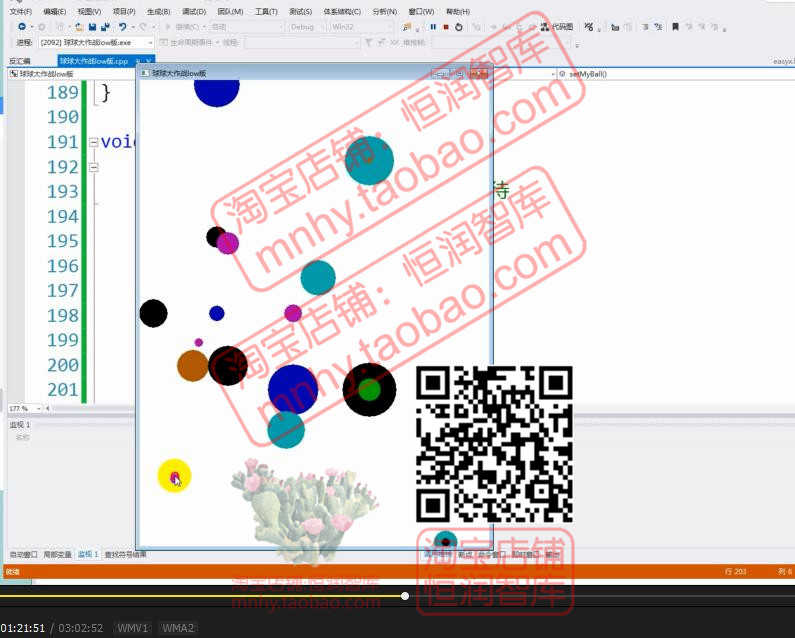The height and width of the screenshot is (638, 795).
Task: Open the Debug configuration dropdown
Action: coord(305,27)
